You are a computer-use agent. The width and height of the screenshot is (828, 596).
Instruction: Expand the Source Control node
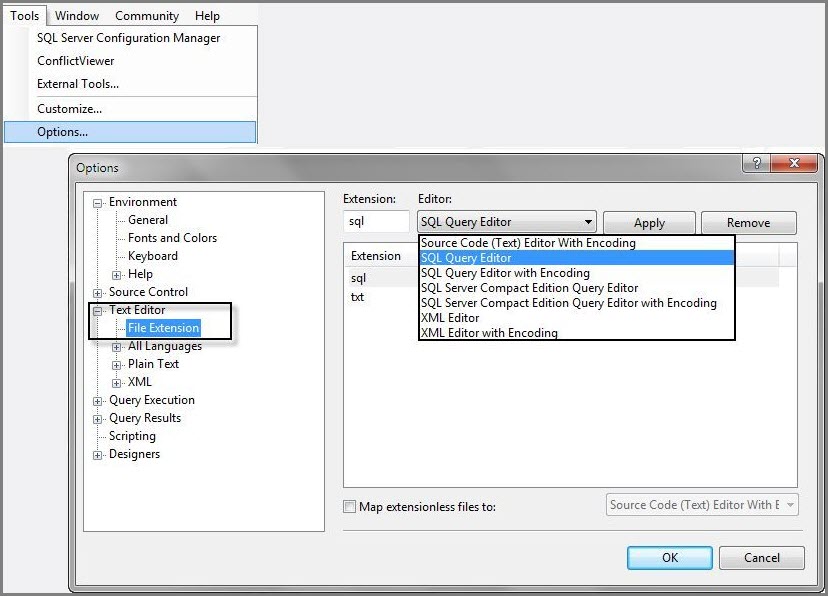pyautogui.click(x=97, y=293)
